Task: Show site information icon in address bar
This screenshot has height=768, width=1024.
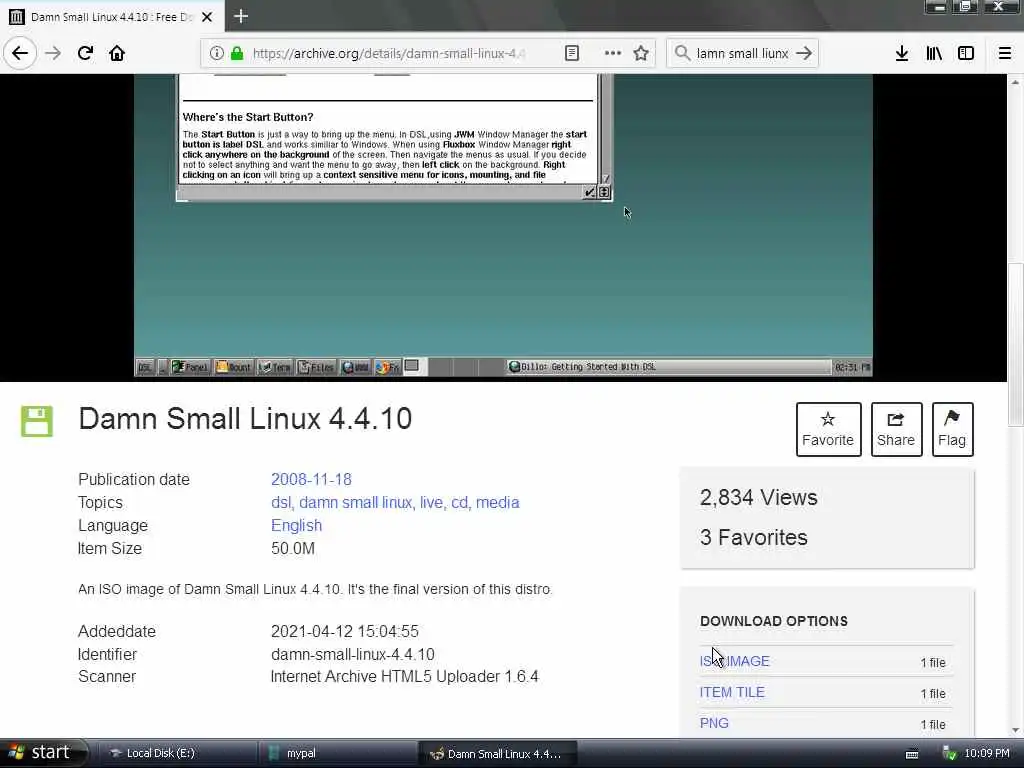Action: pyautogui.click(x=216, y=53)
